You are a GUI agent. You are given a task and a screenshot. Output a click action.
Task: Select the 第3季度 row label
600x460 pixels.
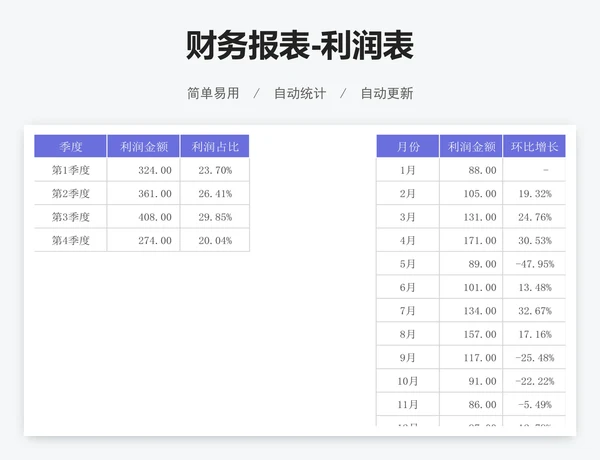70,217
